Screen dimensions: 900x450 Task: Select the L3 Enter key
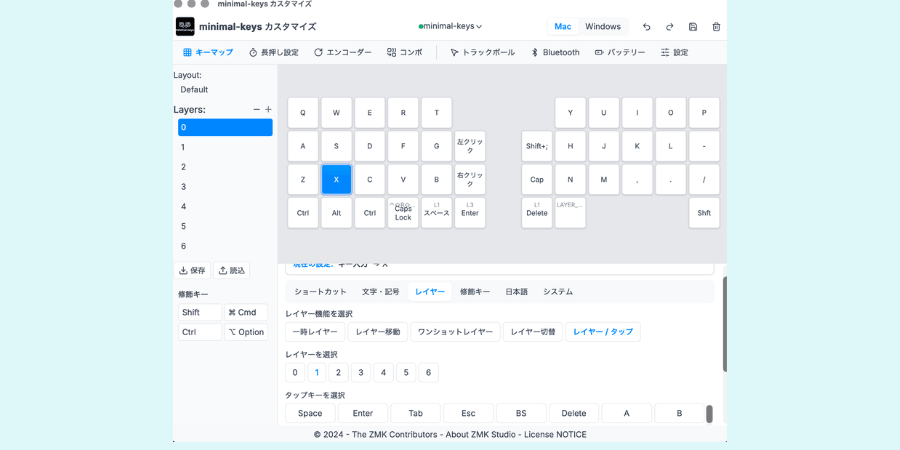470,213
